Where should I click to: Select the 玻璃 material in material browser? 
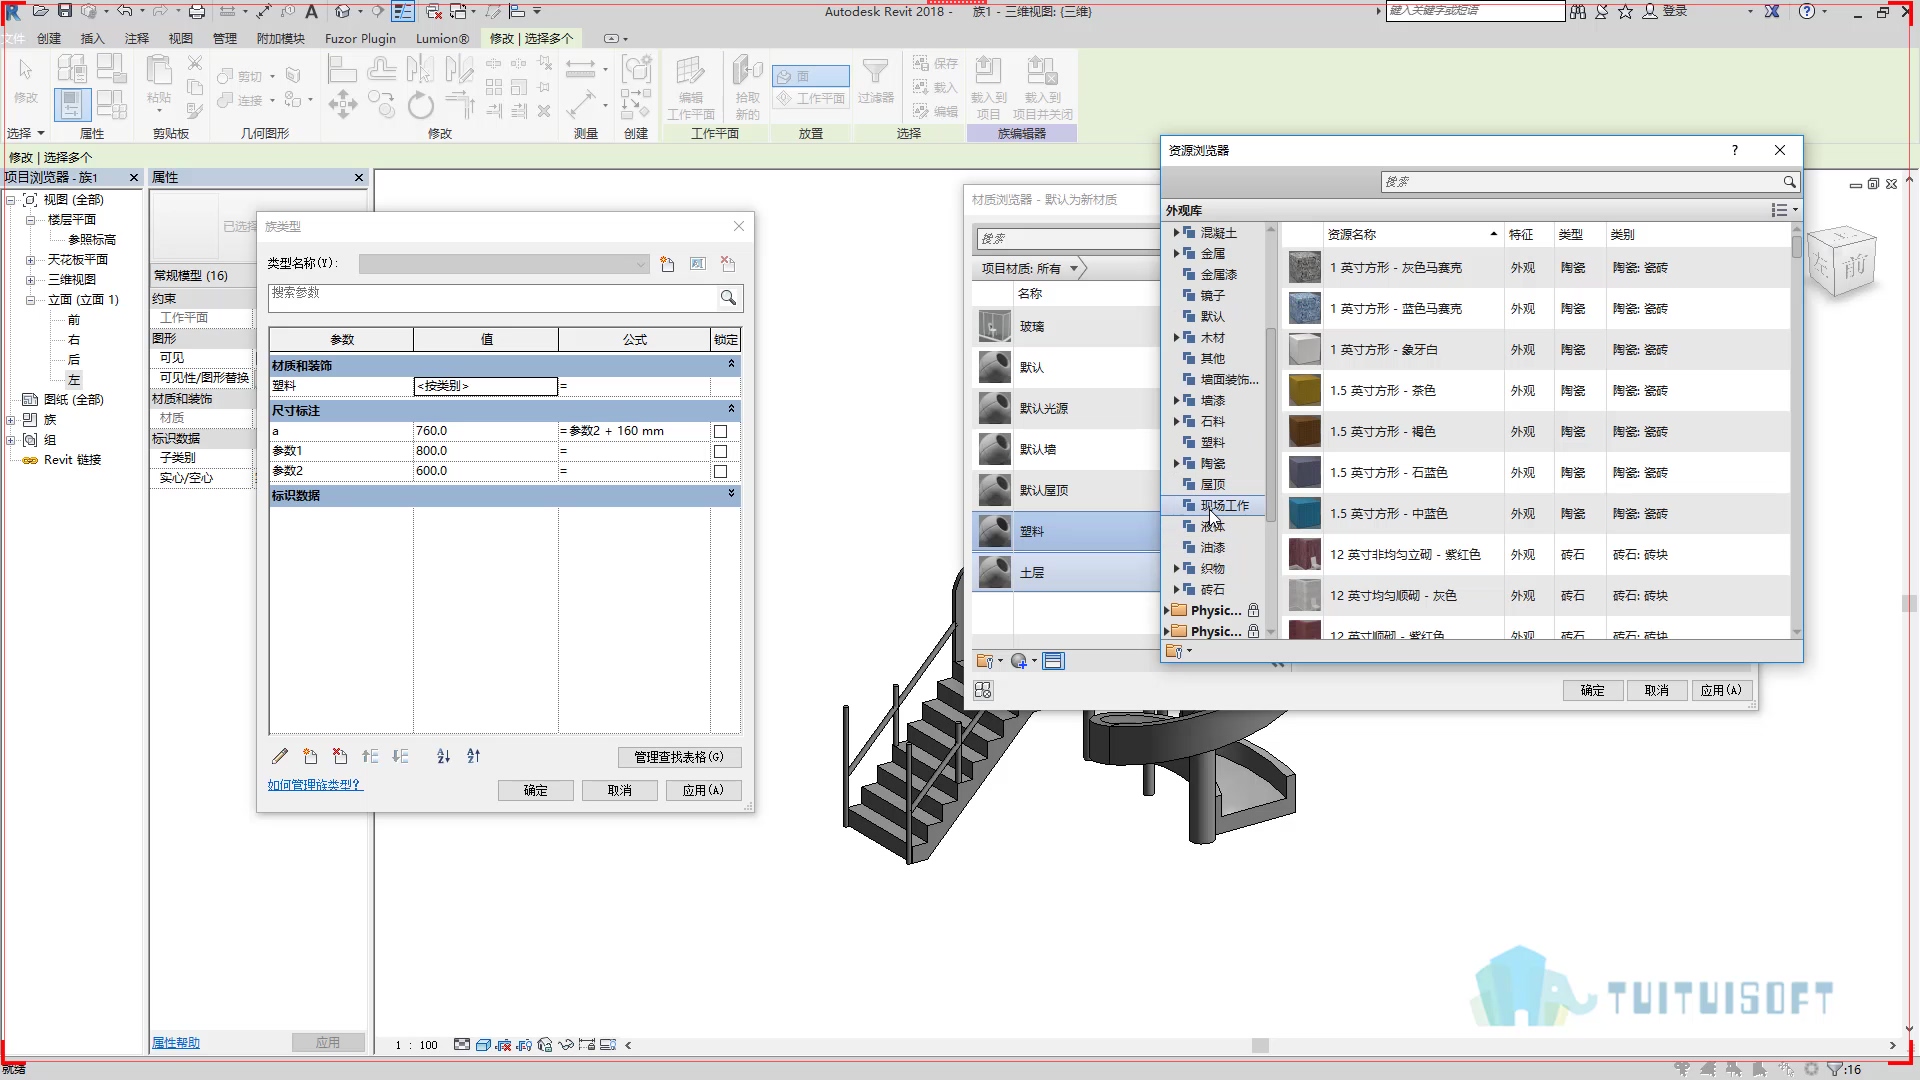[x=1065, y=326]
